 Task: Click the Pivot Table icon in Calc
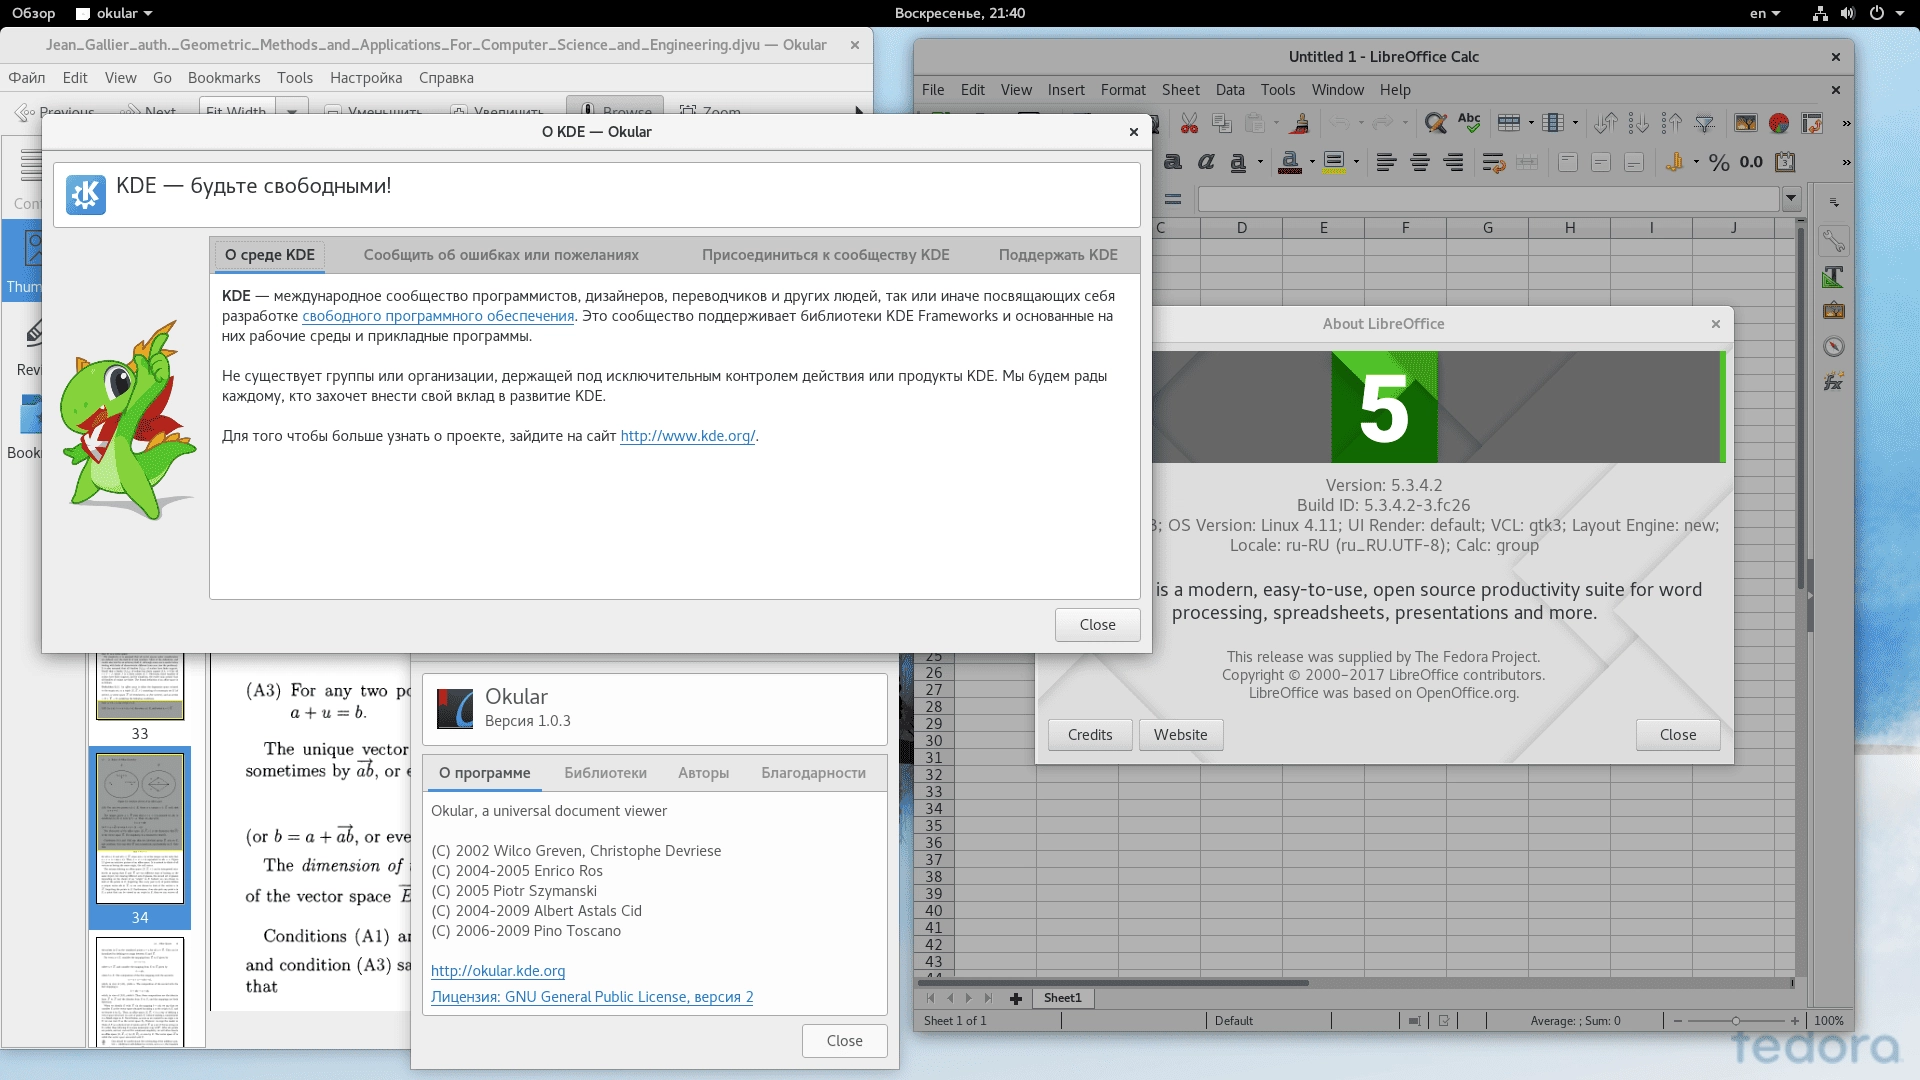coord(1812,123)
